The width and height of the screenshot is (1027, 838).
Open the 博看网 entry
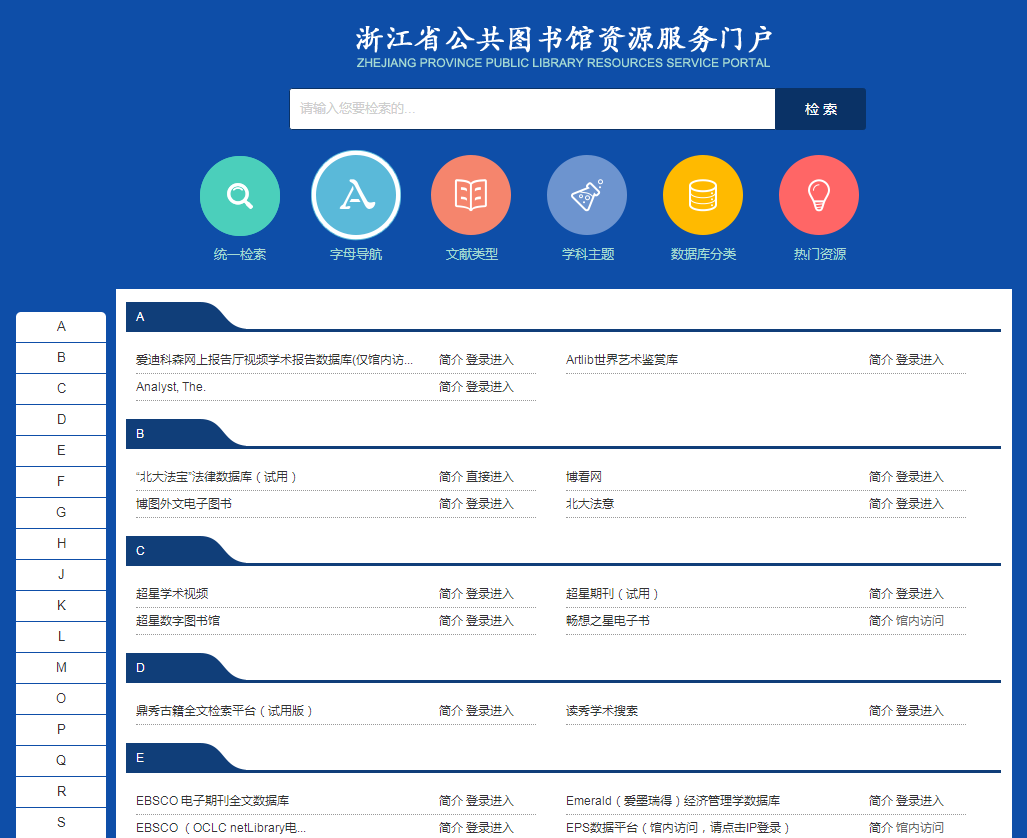click(x=584, y=477)
